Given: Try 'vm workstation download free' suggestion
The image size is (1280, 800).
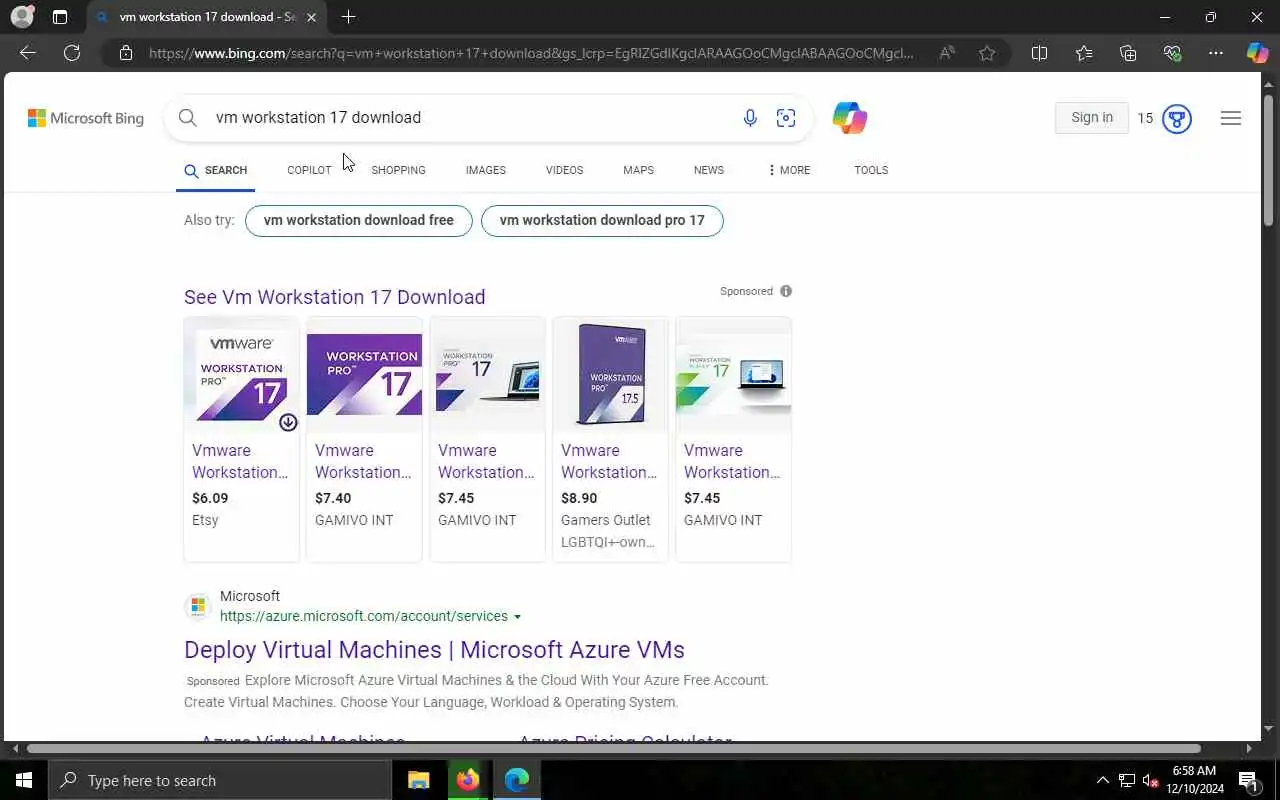Looking at the screenshot, I should (x=359, y=221).
